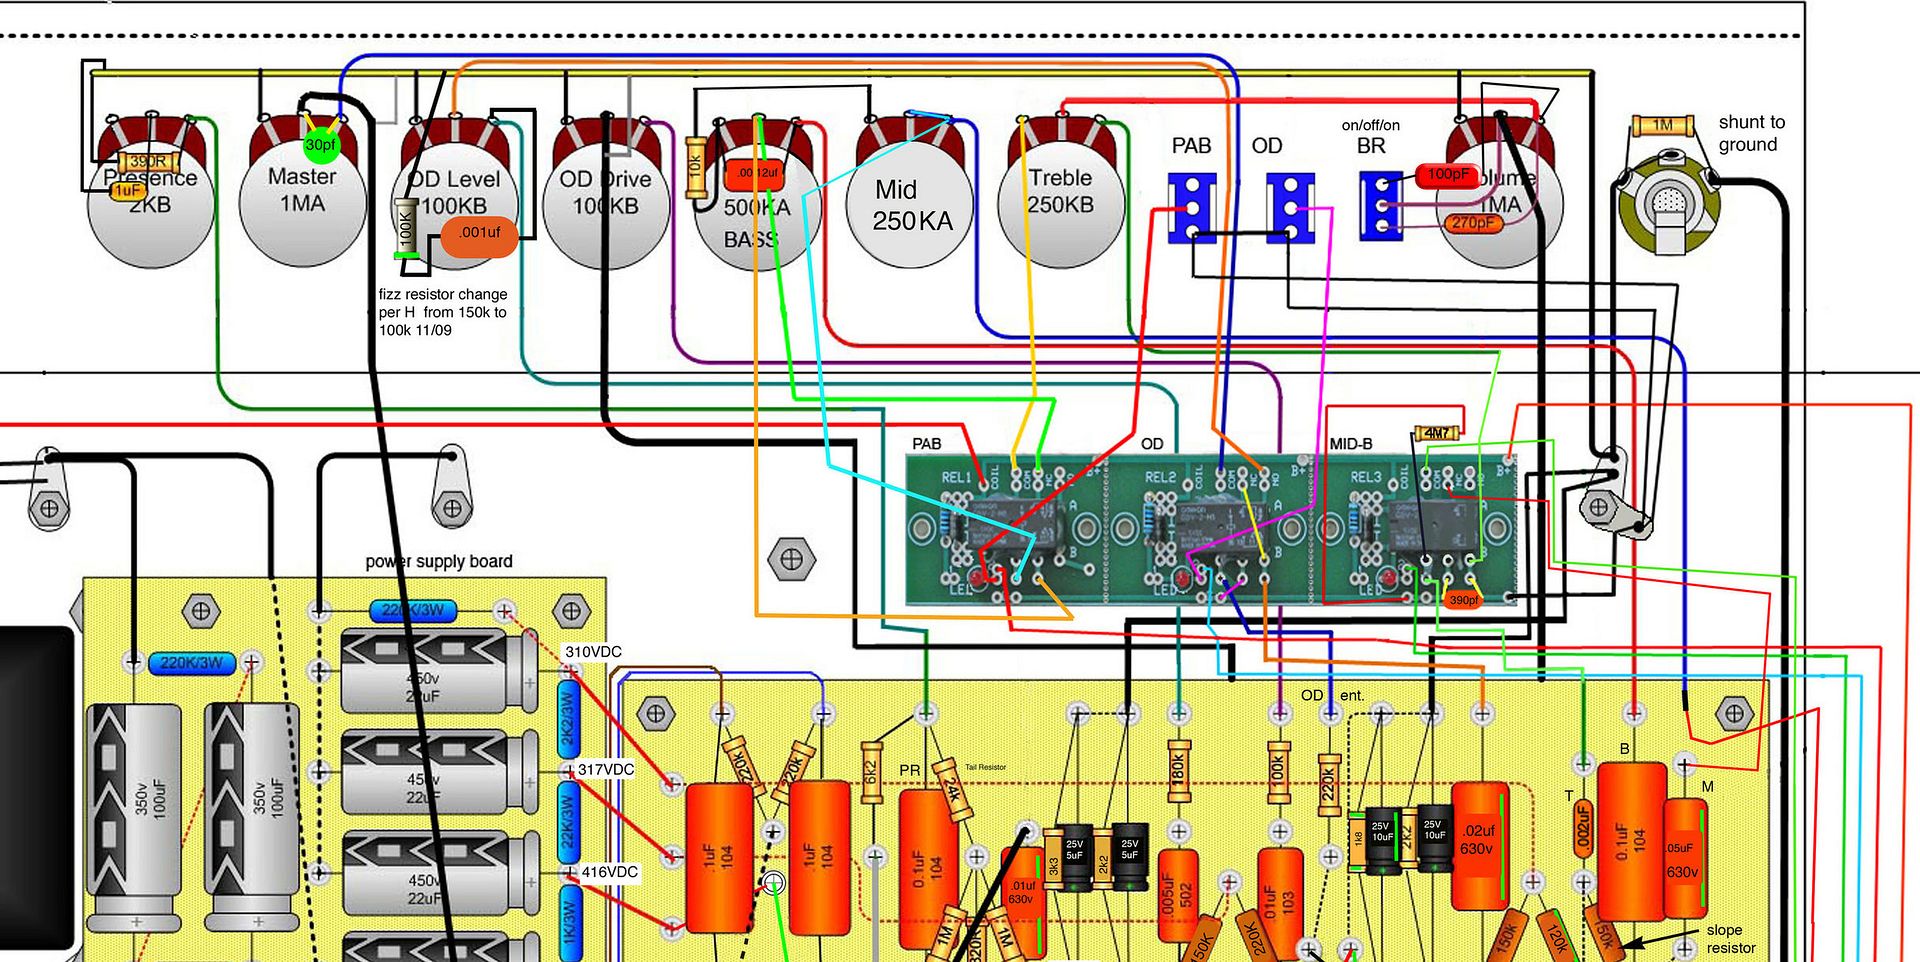The image size is (1920, 962).
Task: Select the 'slope resistor' label
Action: click(1730, 939)
